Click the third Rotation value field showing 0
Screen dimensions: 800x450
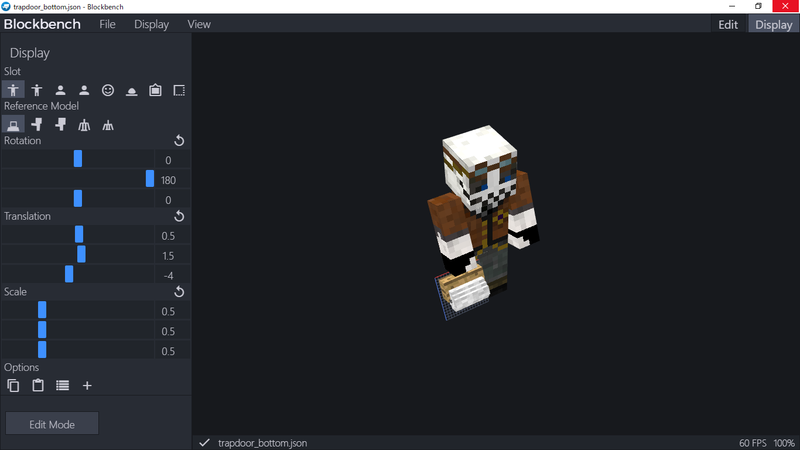tap(172, 199)
